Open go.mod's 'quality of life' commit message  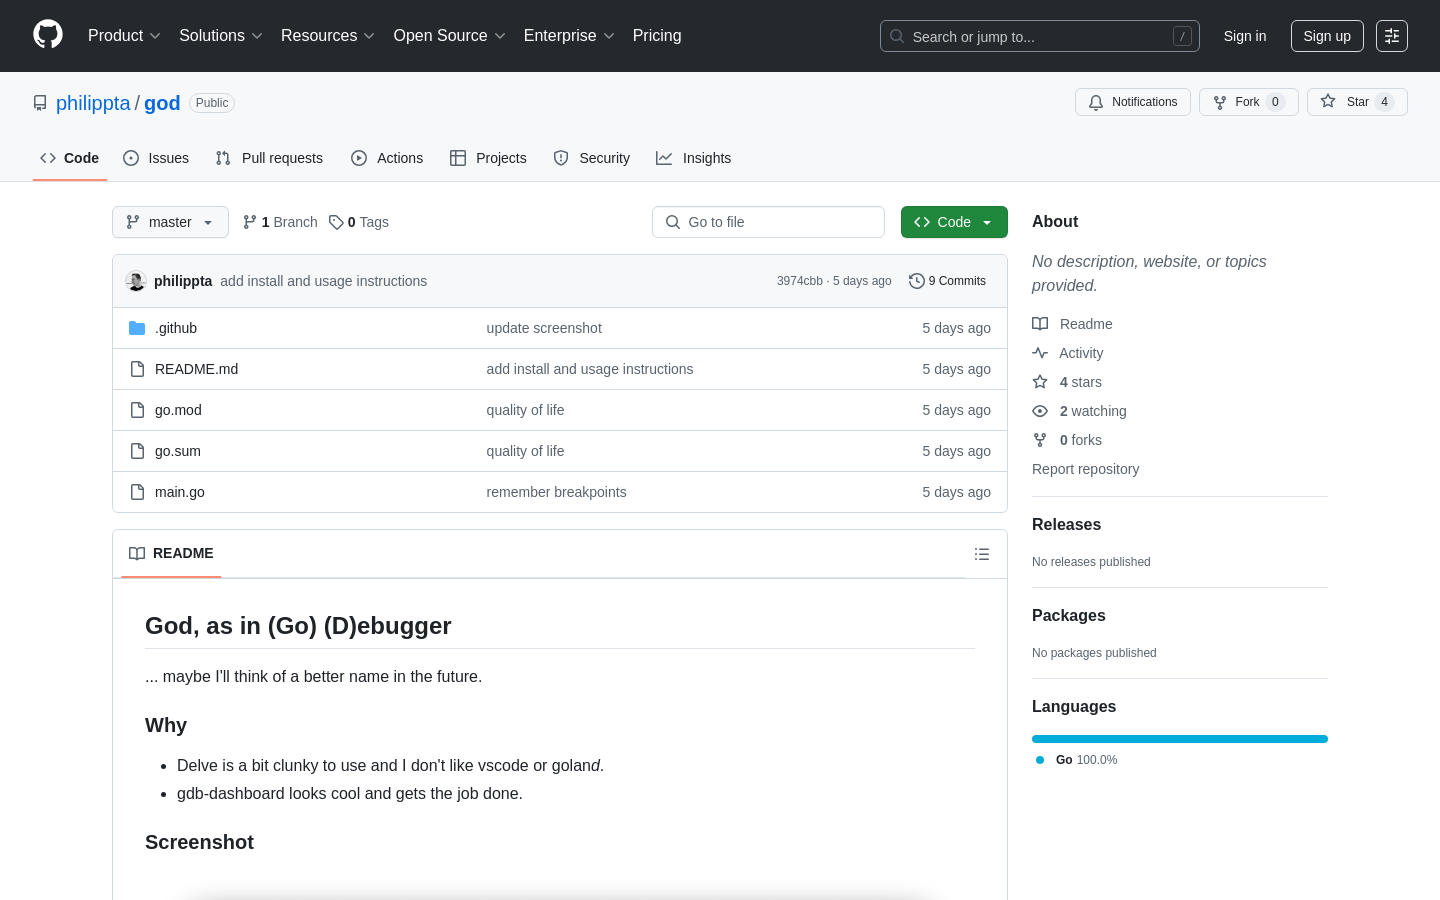(x=525, y=410)
